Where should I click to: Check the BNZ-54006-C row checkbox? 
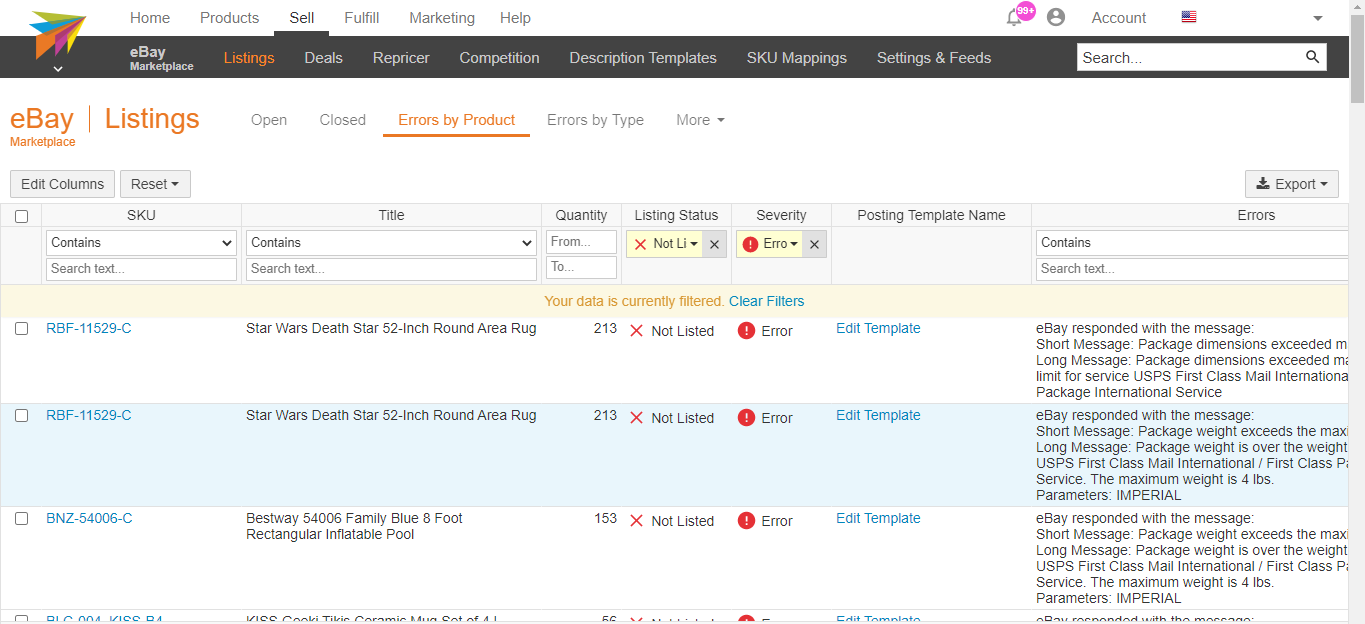21,518
